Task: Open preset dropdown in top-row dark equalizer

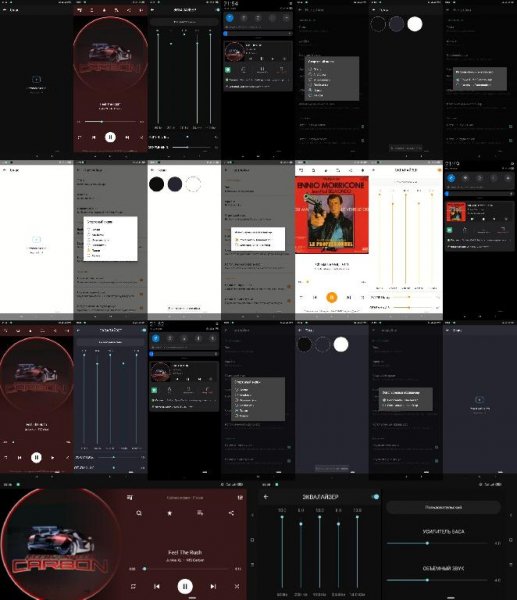Action: click(184, 22)
